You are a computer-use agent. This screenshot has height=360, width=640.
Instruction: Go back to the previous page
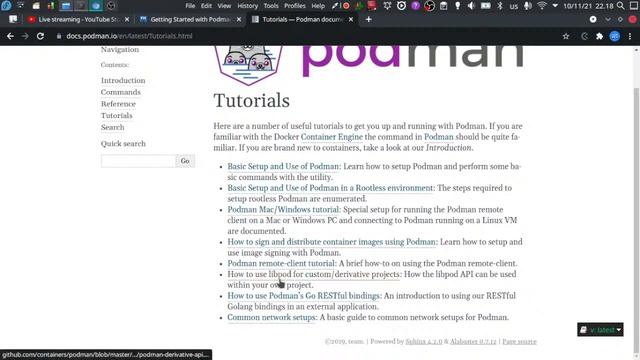tap(10, 36)
